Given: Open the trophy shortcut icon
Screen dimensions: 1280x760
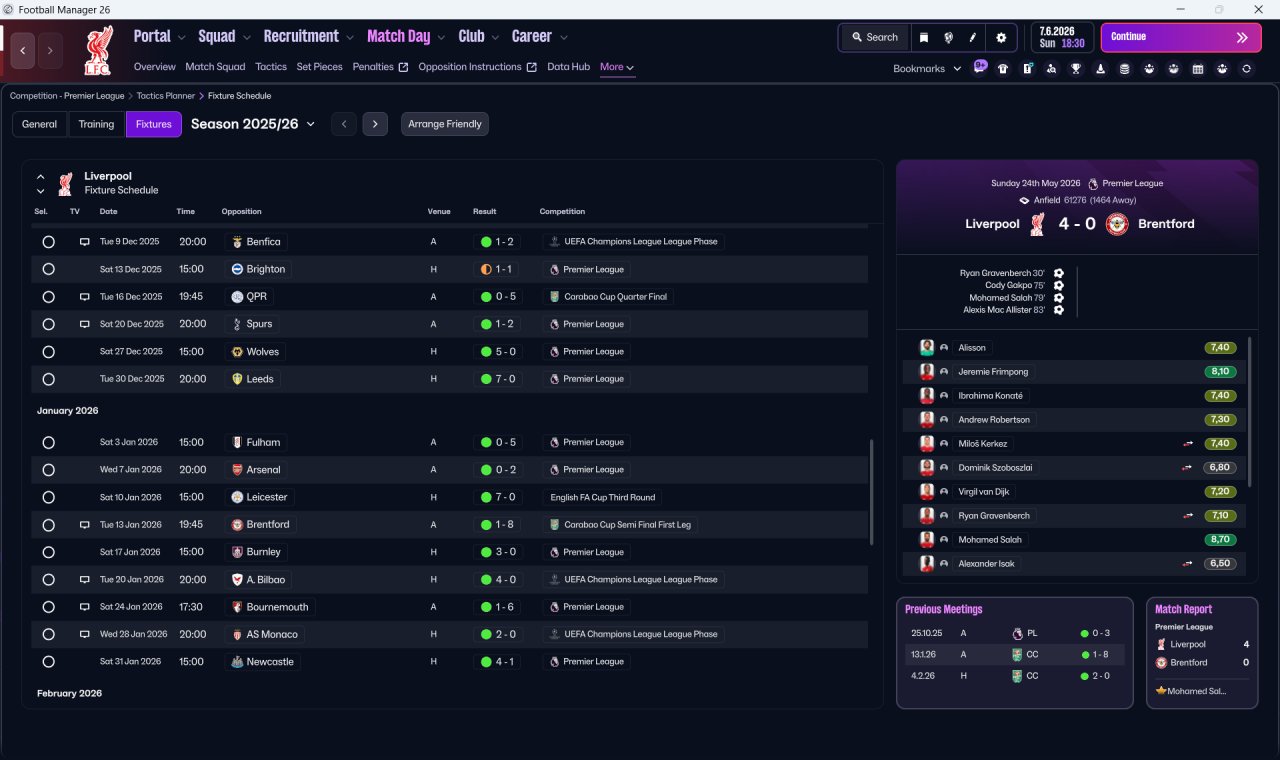Looking at the screenshot, I should pyautogui.click(x=1076, y=69).
